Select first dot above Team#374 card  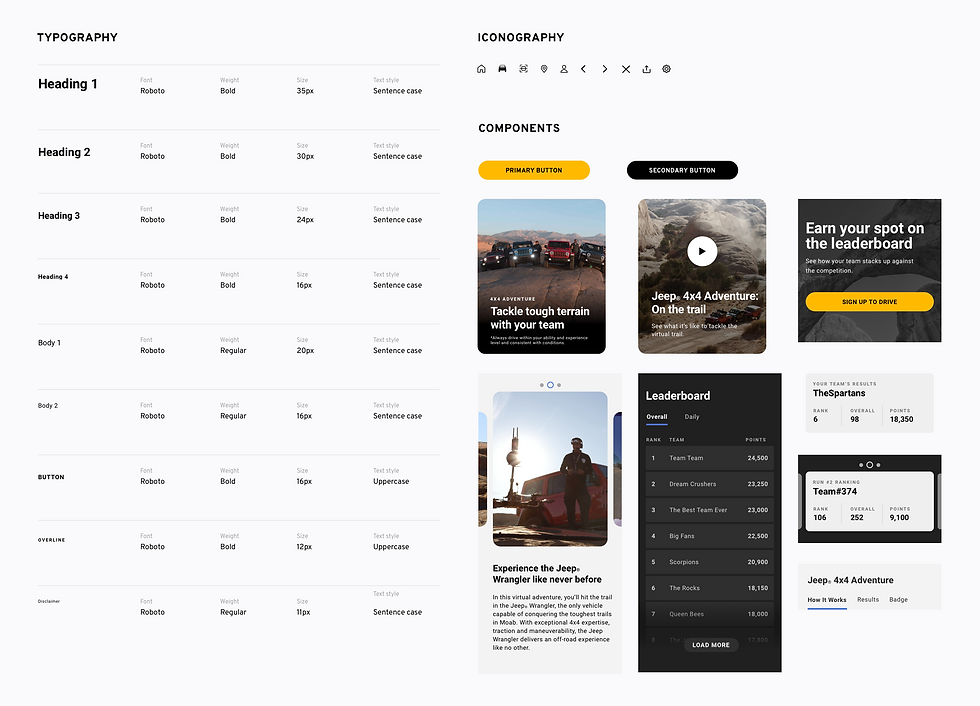click(x=861, y=465)
